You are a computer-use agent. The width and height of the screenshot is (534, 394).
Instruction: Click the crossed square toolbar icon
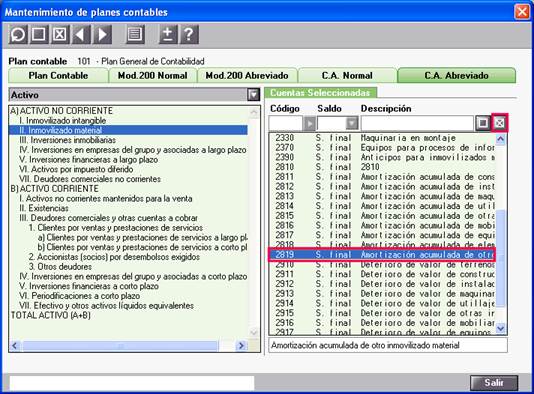(60, 34)
